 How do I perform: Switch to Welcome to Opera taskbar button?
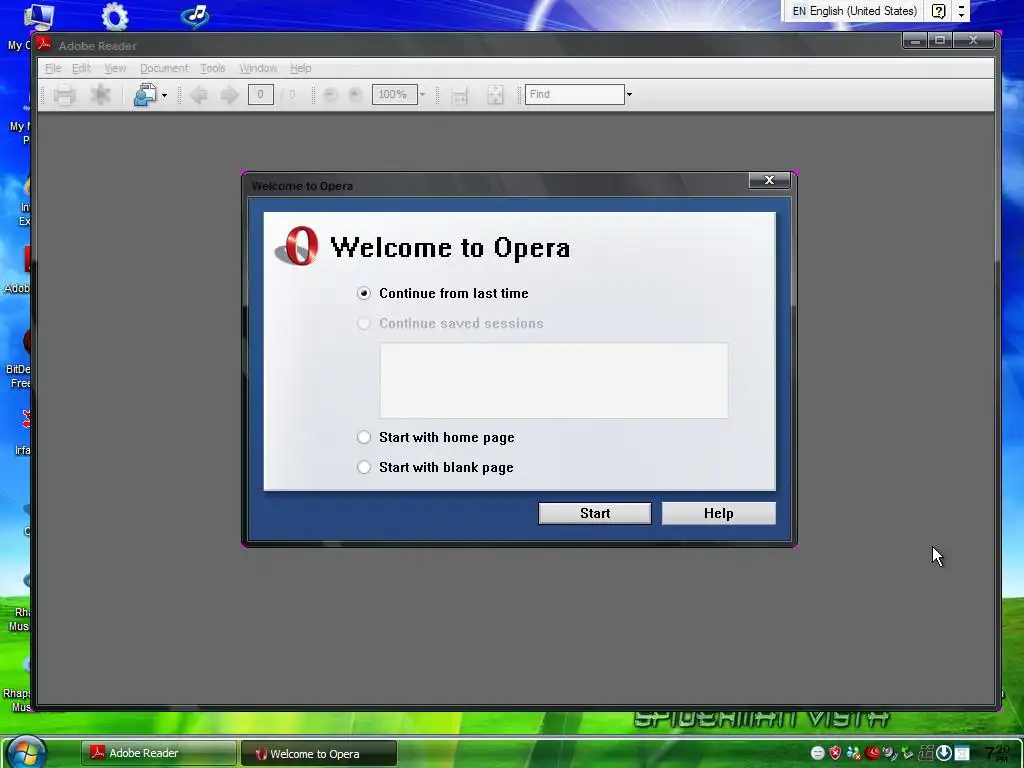[x=319, y=753]
